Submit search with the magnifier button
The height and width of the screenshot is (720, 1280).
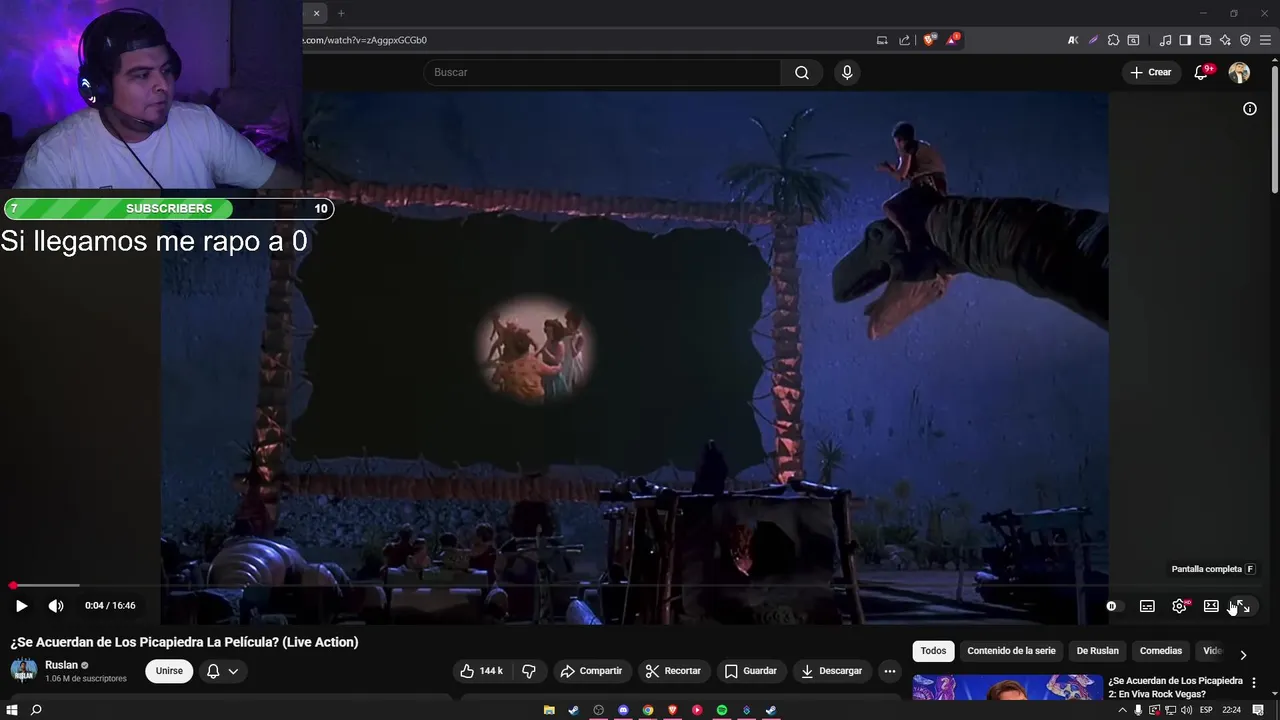[802, 72]
